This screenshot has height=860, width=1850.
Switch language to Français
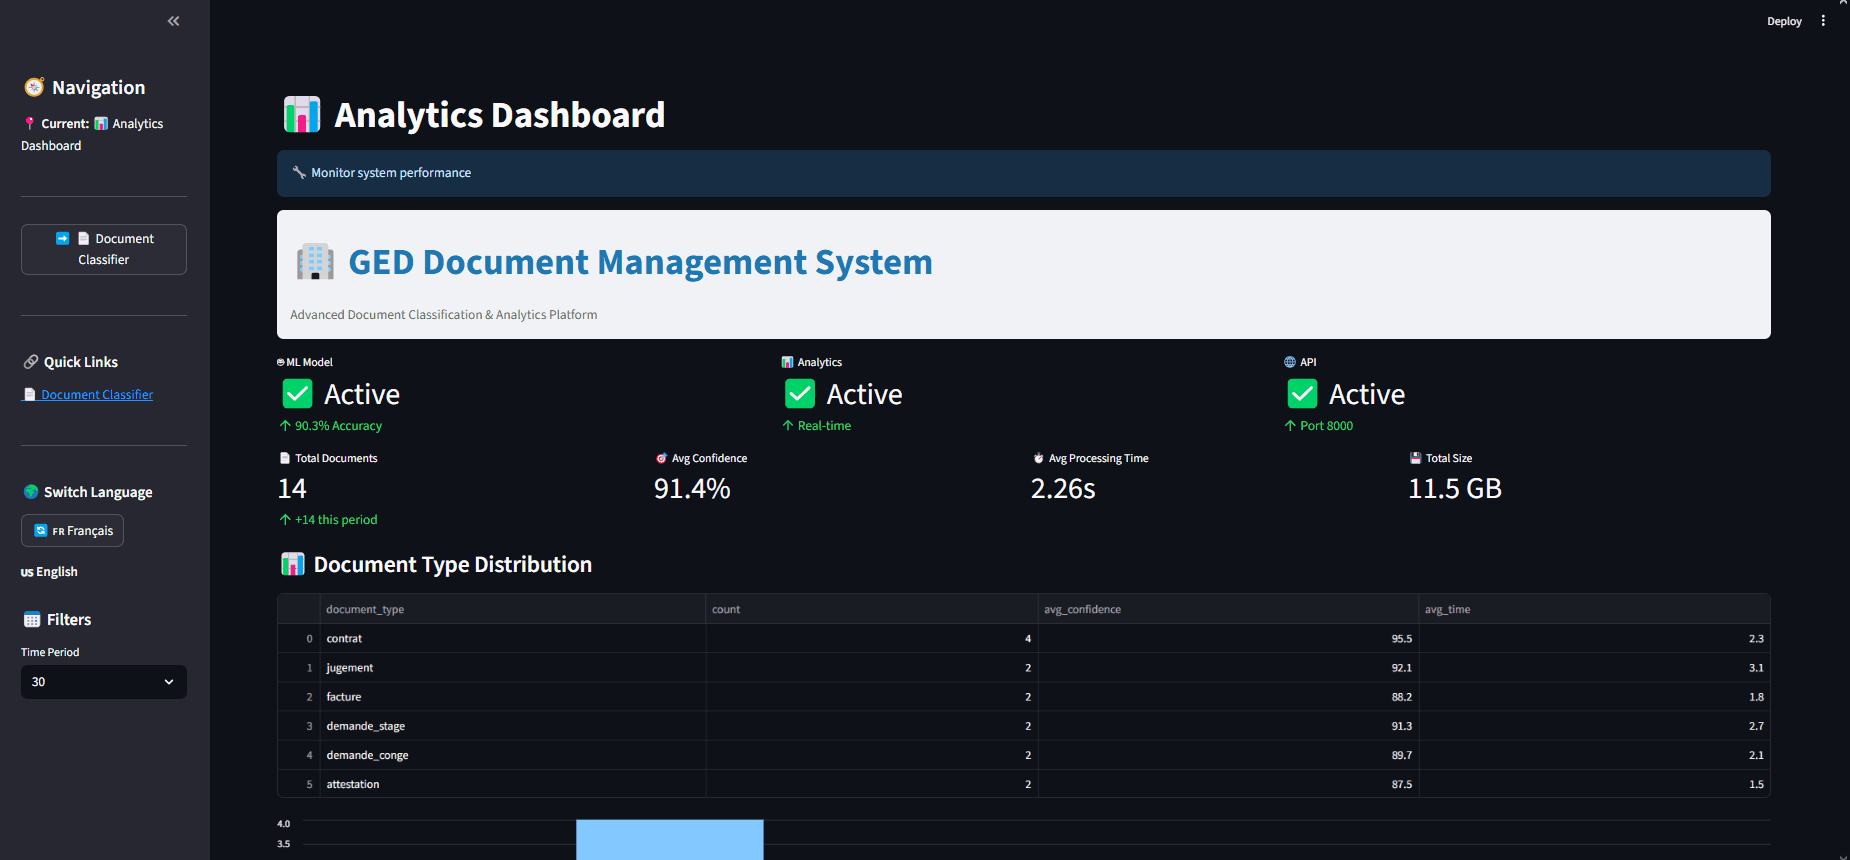[x=72, y=531]
